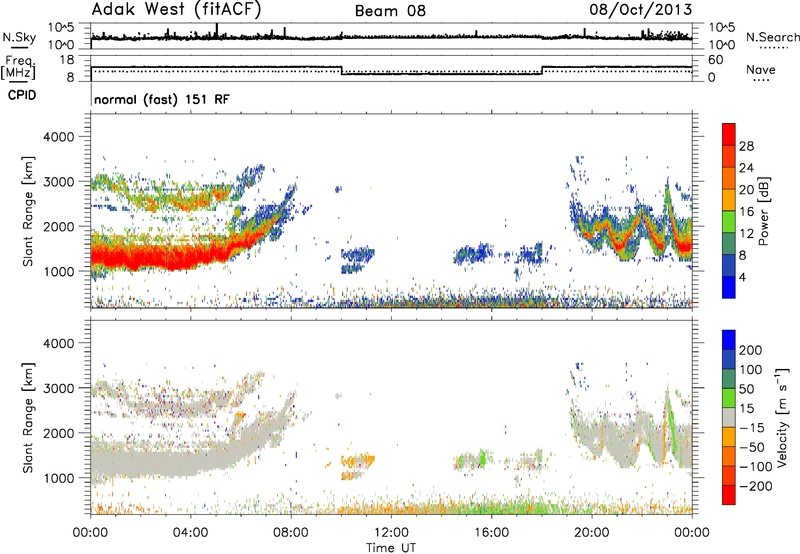This screenshot has width=800, height=554.
Task: Click the '4000' tick on power panel
Action: (x=58, y=137)
